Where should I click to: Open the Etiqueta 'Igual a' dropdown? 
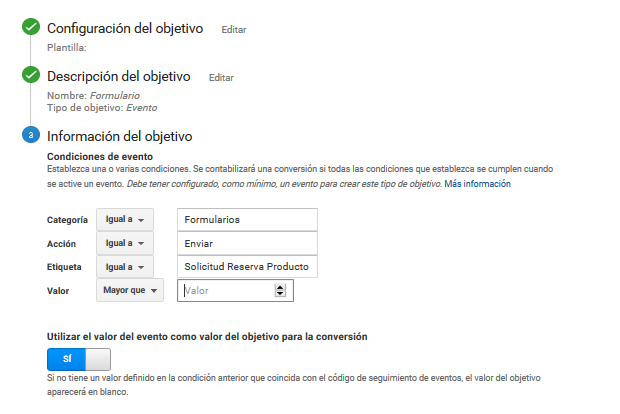pyautogui.click(x=125, y=267)
